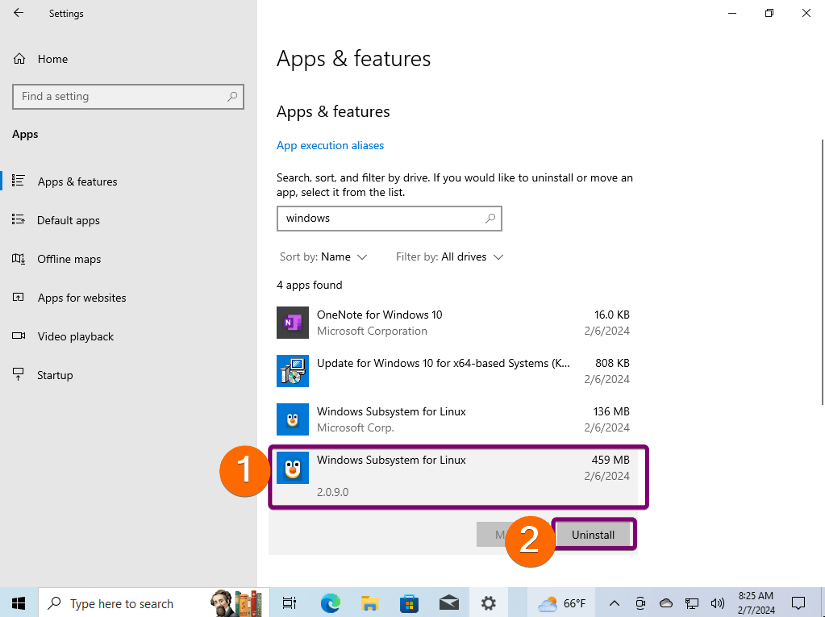Click the OneNote app icon

[293, 322]
